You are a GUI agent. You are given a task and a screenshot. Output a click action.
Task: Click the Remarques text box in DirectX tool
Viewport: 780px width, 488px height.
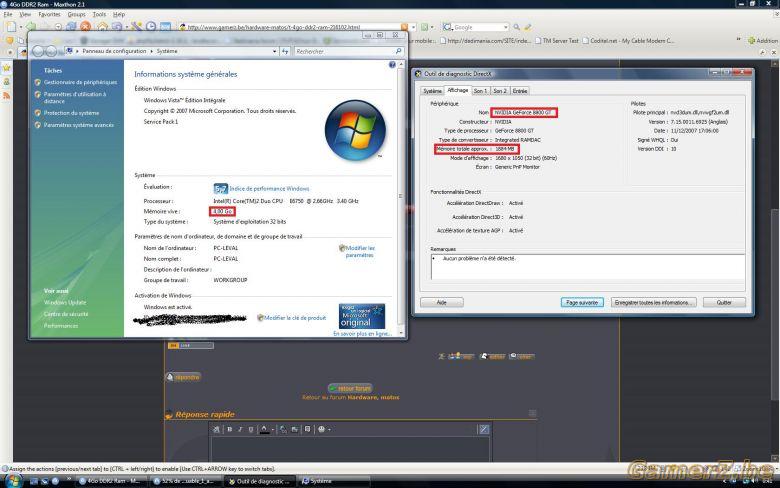coord(587,267)
